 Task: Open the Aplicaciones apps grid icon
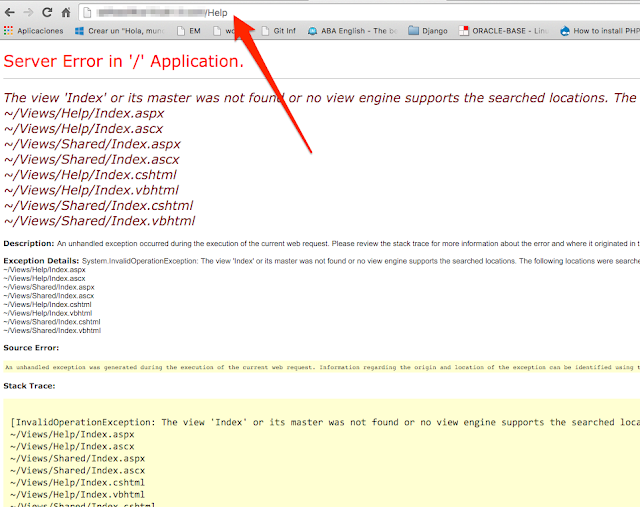click(8, 31)
